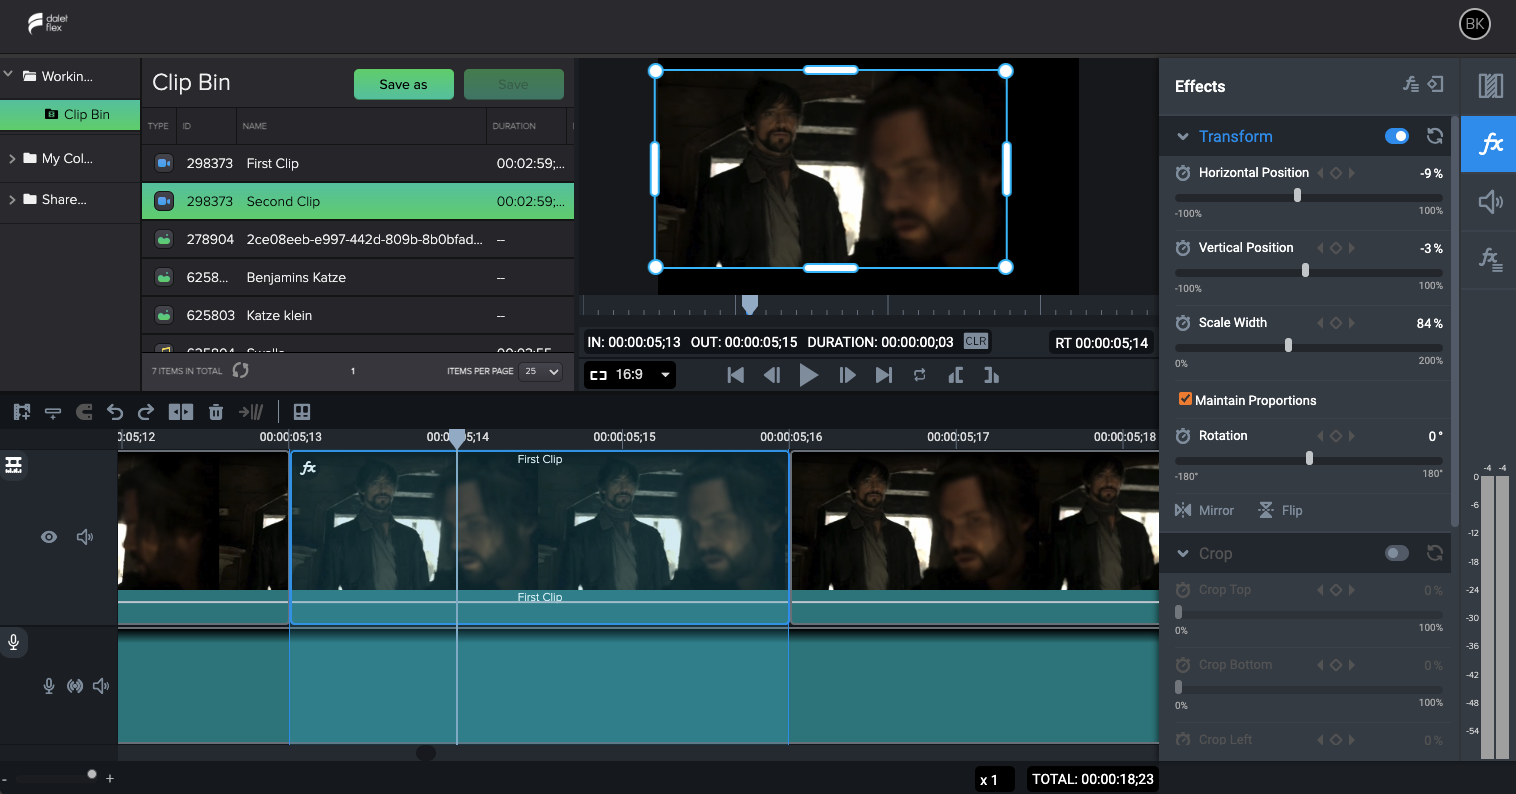The width and height of the screenshot is (1516, 794).
Task: Undo the last timeline action
Action: pyautogui.click(x=115, y=411)
